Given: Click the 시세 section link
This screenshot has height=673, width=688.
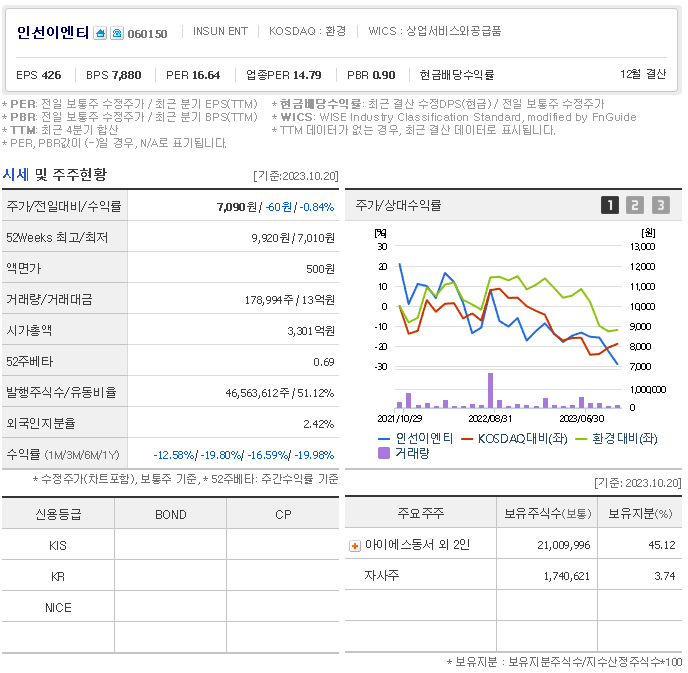Looking at the screenshot, I should pos(16,175).
